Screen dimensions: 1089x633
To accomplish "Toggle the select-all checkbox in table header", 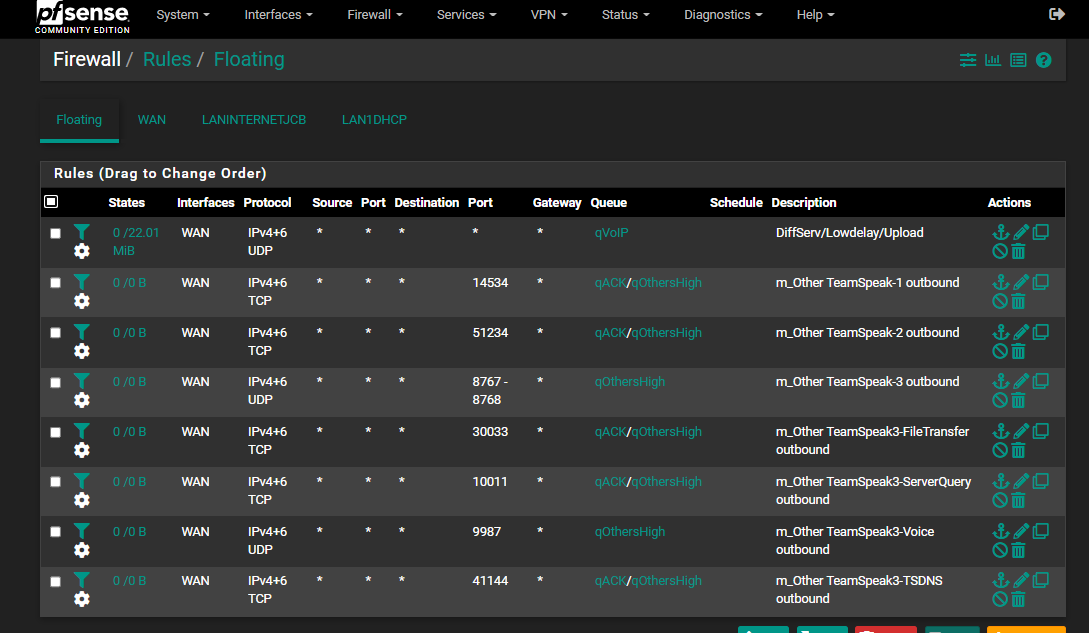I will (x=51, y=202).
